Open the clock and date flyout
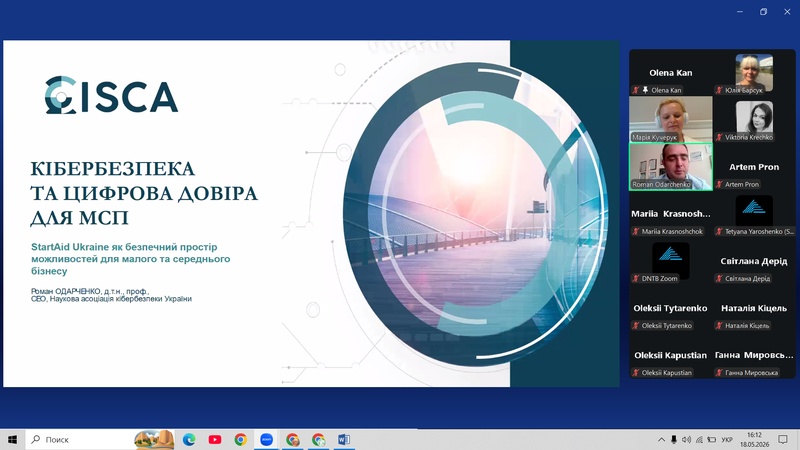Screen dimensions: 800x450 point(755,439)
